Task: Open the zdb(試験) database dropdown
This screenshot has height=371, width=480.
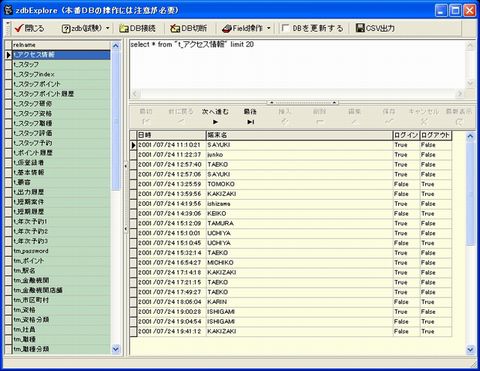Action: click(x=107, y=28)
